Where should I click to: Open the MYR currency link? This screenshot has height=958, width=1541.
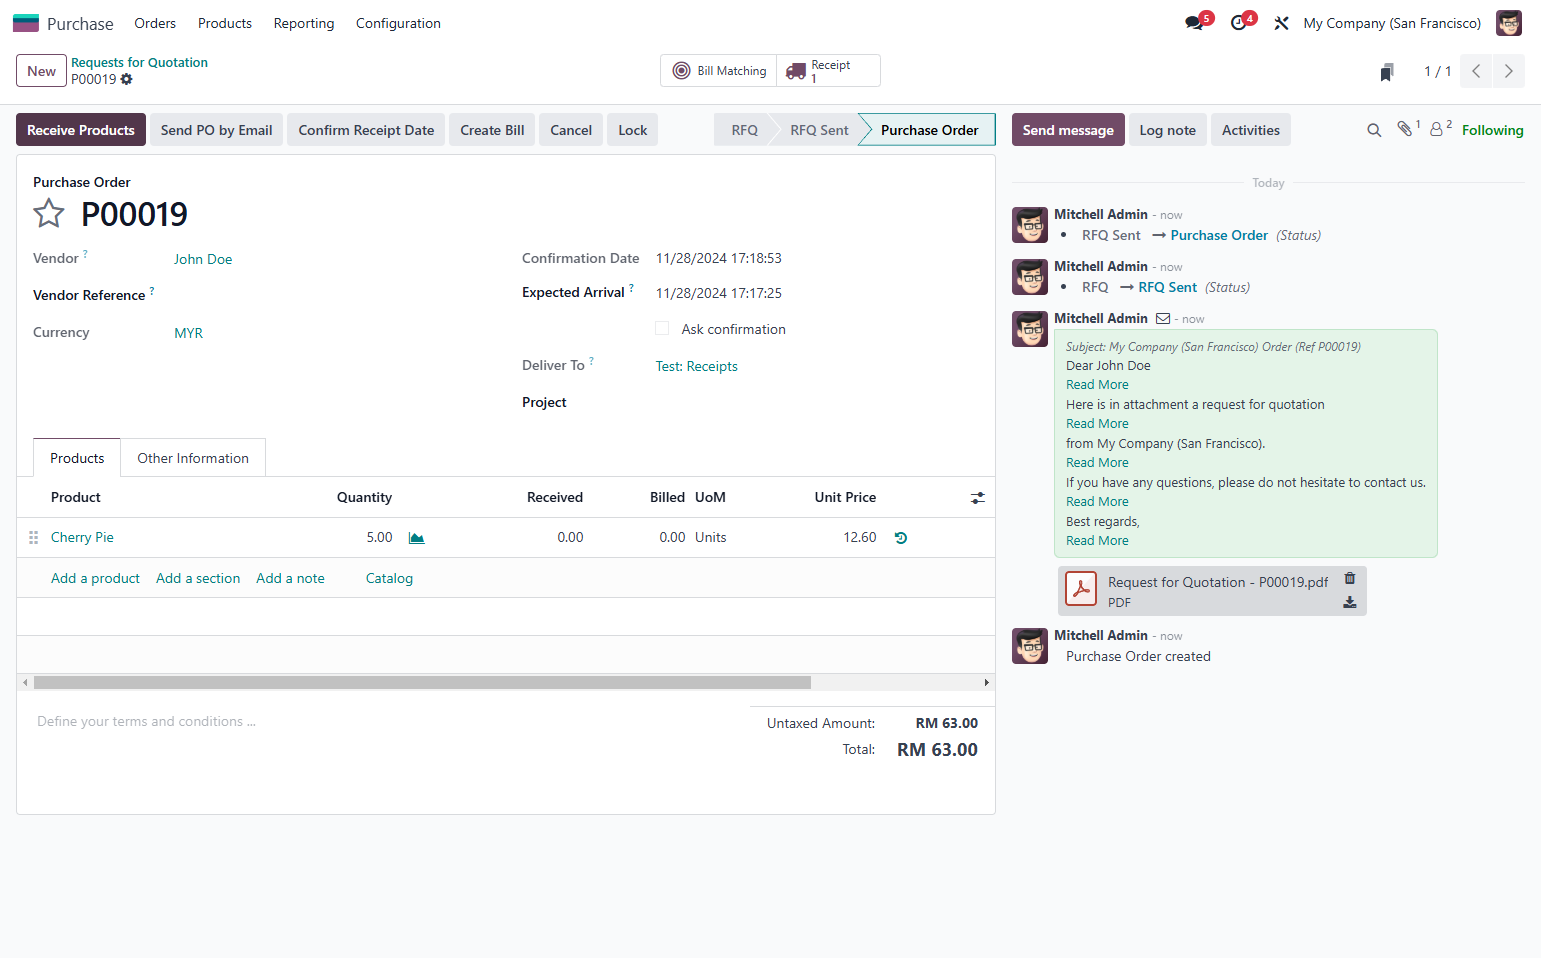pyautogui.click(x=188, y=333)
